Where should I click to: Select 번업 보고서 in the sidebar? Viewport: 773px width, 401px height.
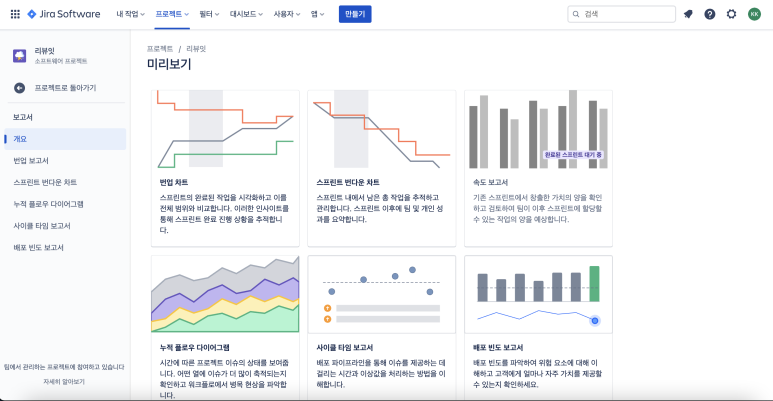pos(31,160)
